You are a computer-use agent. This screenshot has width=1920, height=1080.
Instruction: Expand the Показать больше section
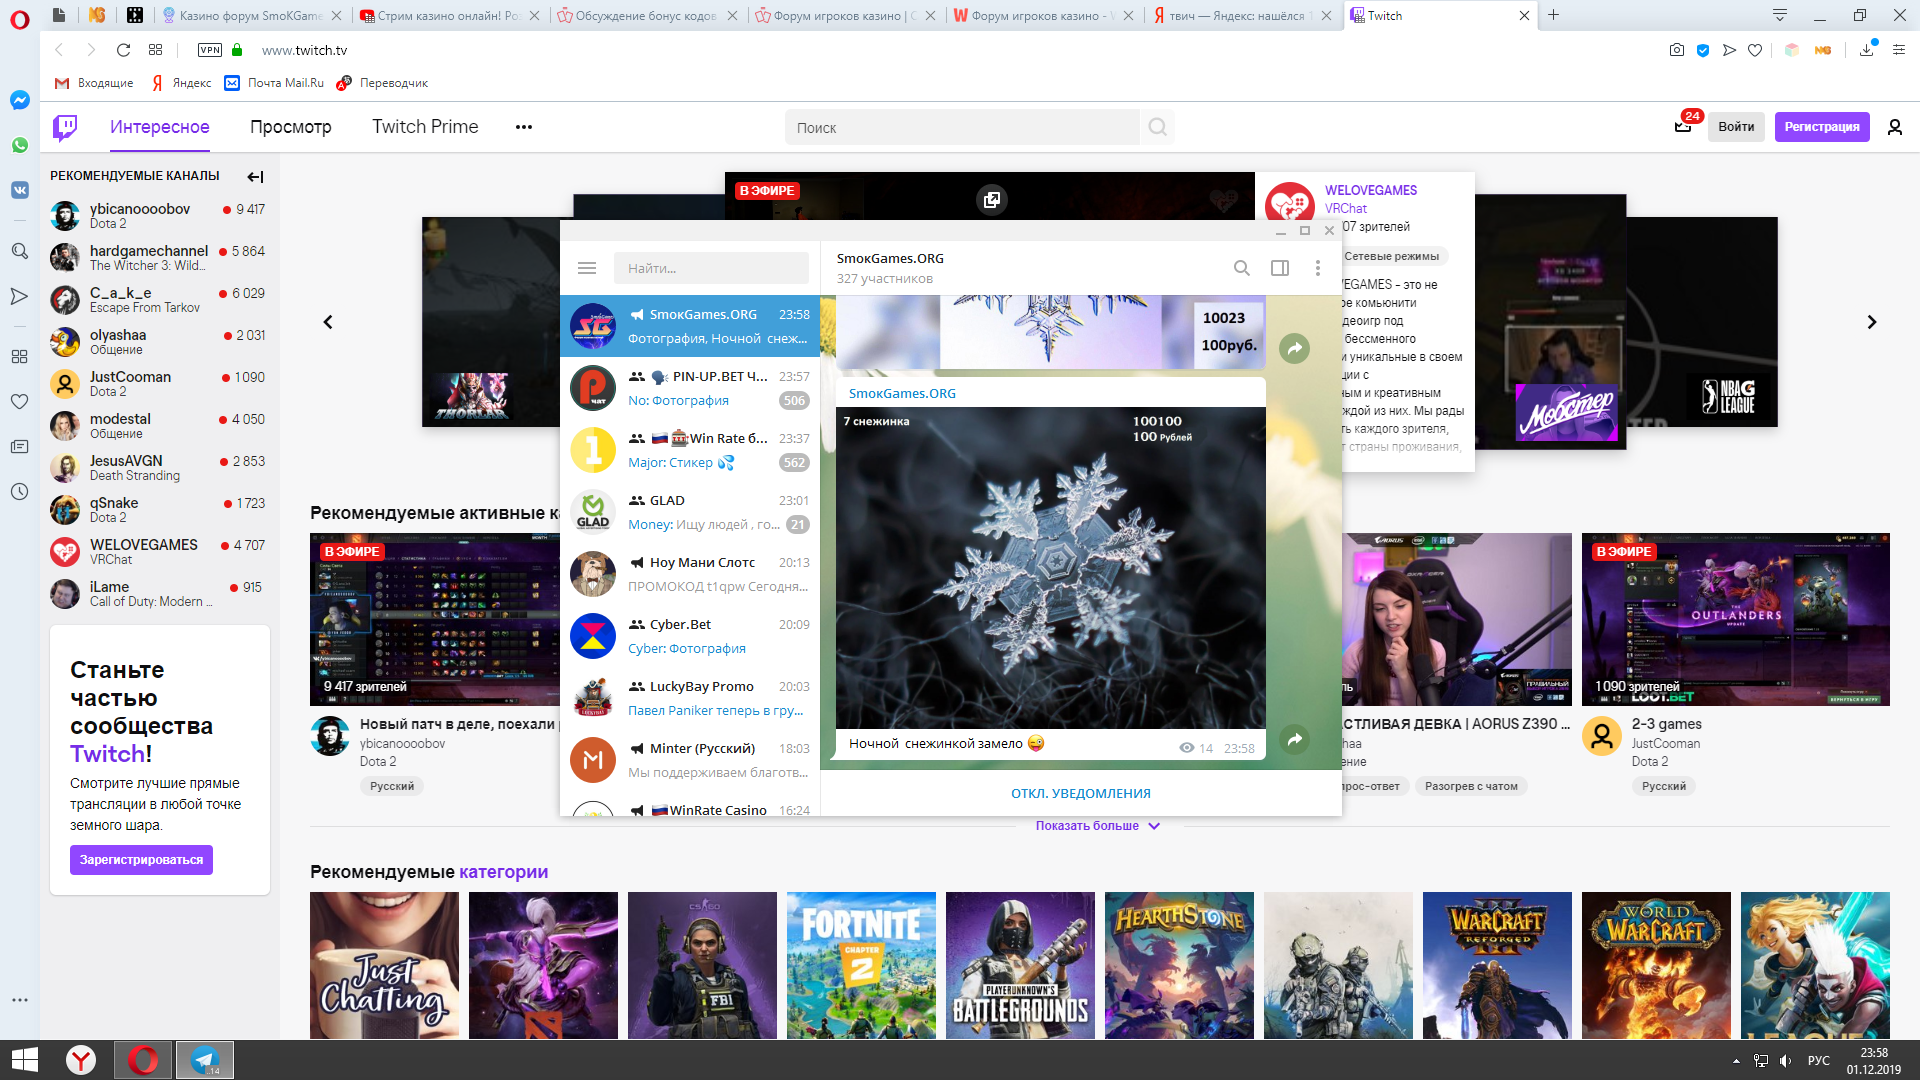[1097, 826]
